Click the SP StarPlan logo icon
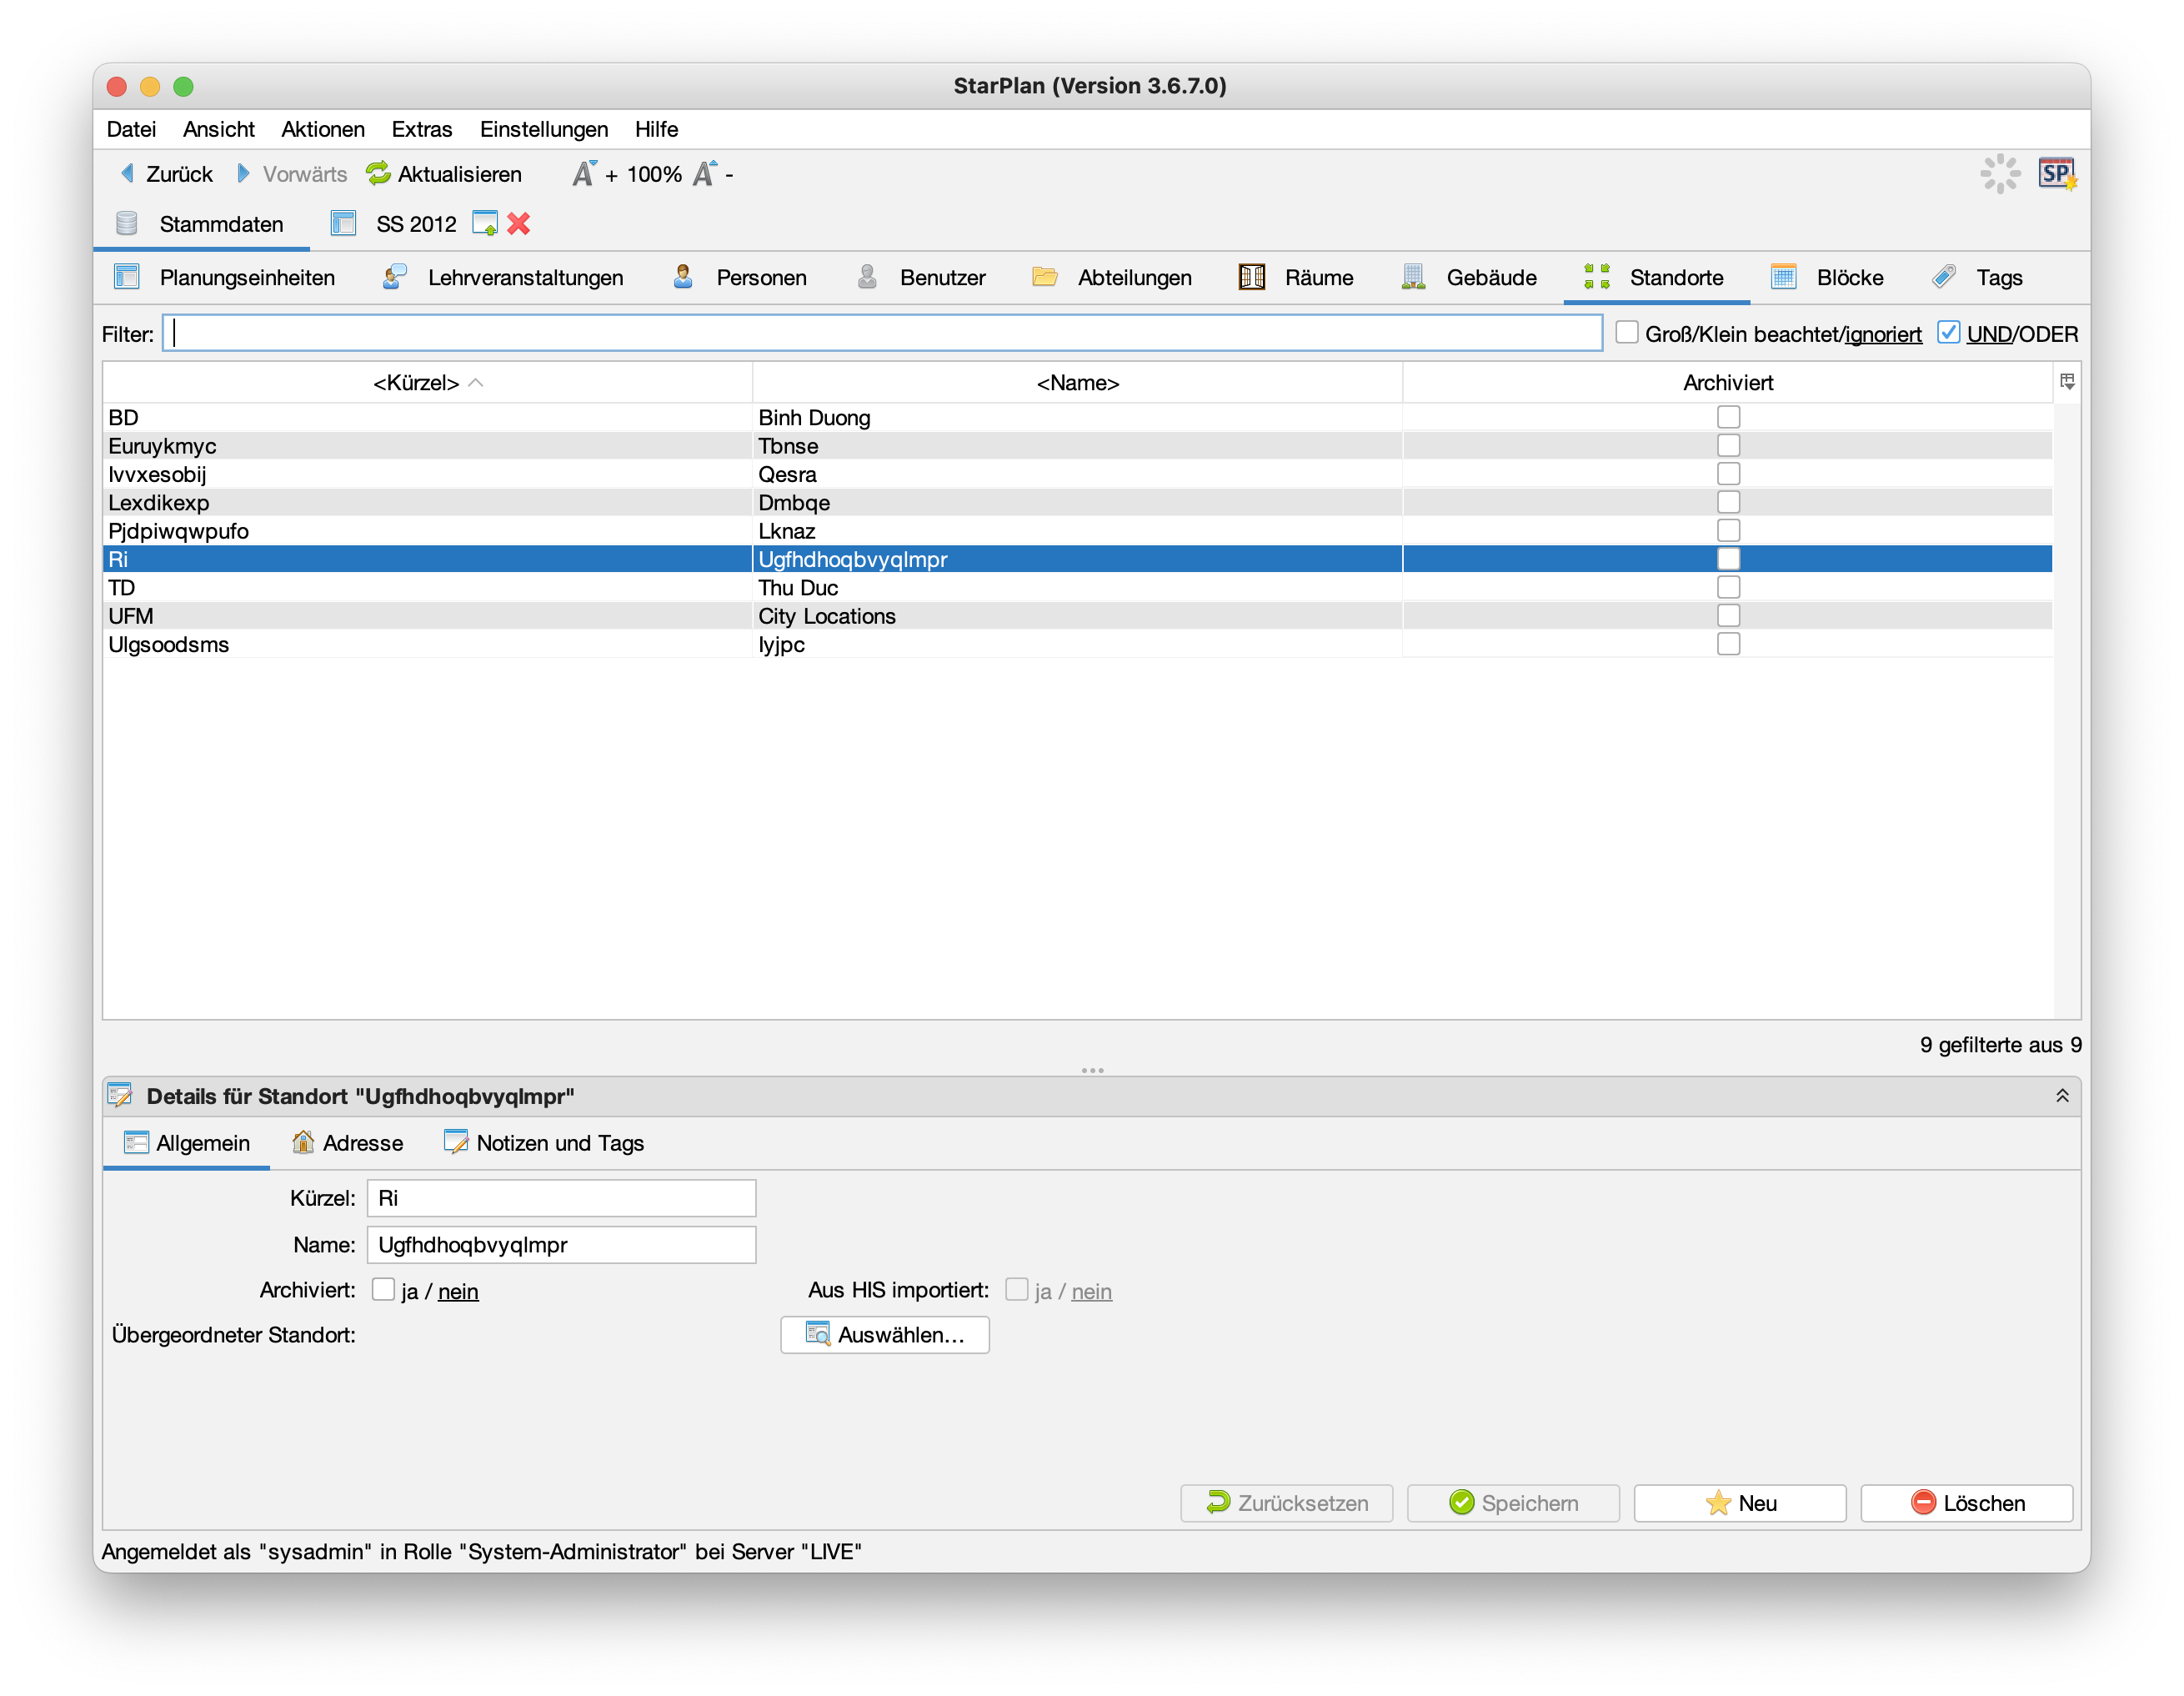 pyautogui.click(x=2057, y=174)
